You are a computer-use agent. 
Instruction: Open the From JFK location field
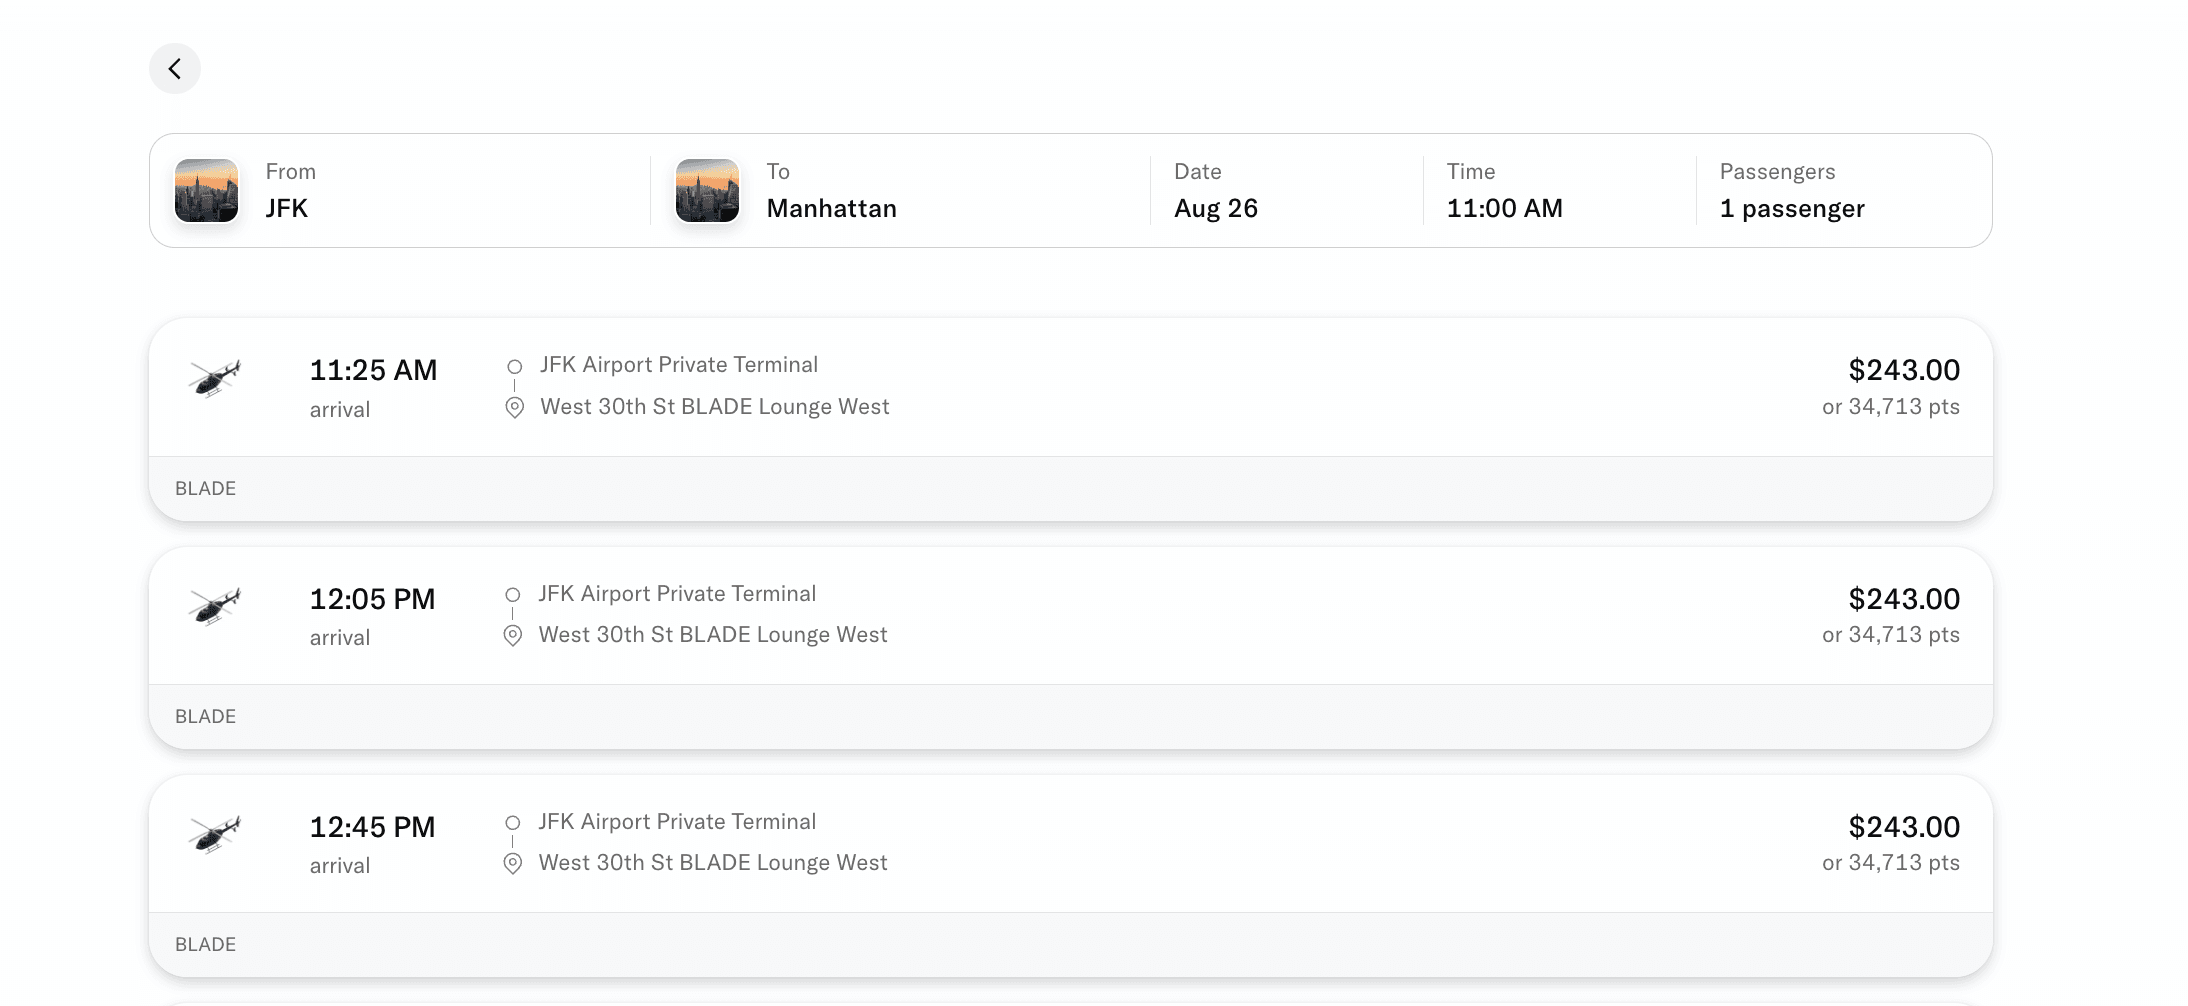click(x=400, y=190)
